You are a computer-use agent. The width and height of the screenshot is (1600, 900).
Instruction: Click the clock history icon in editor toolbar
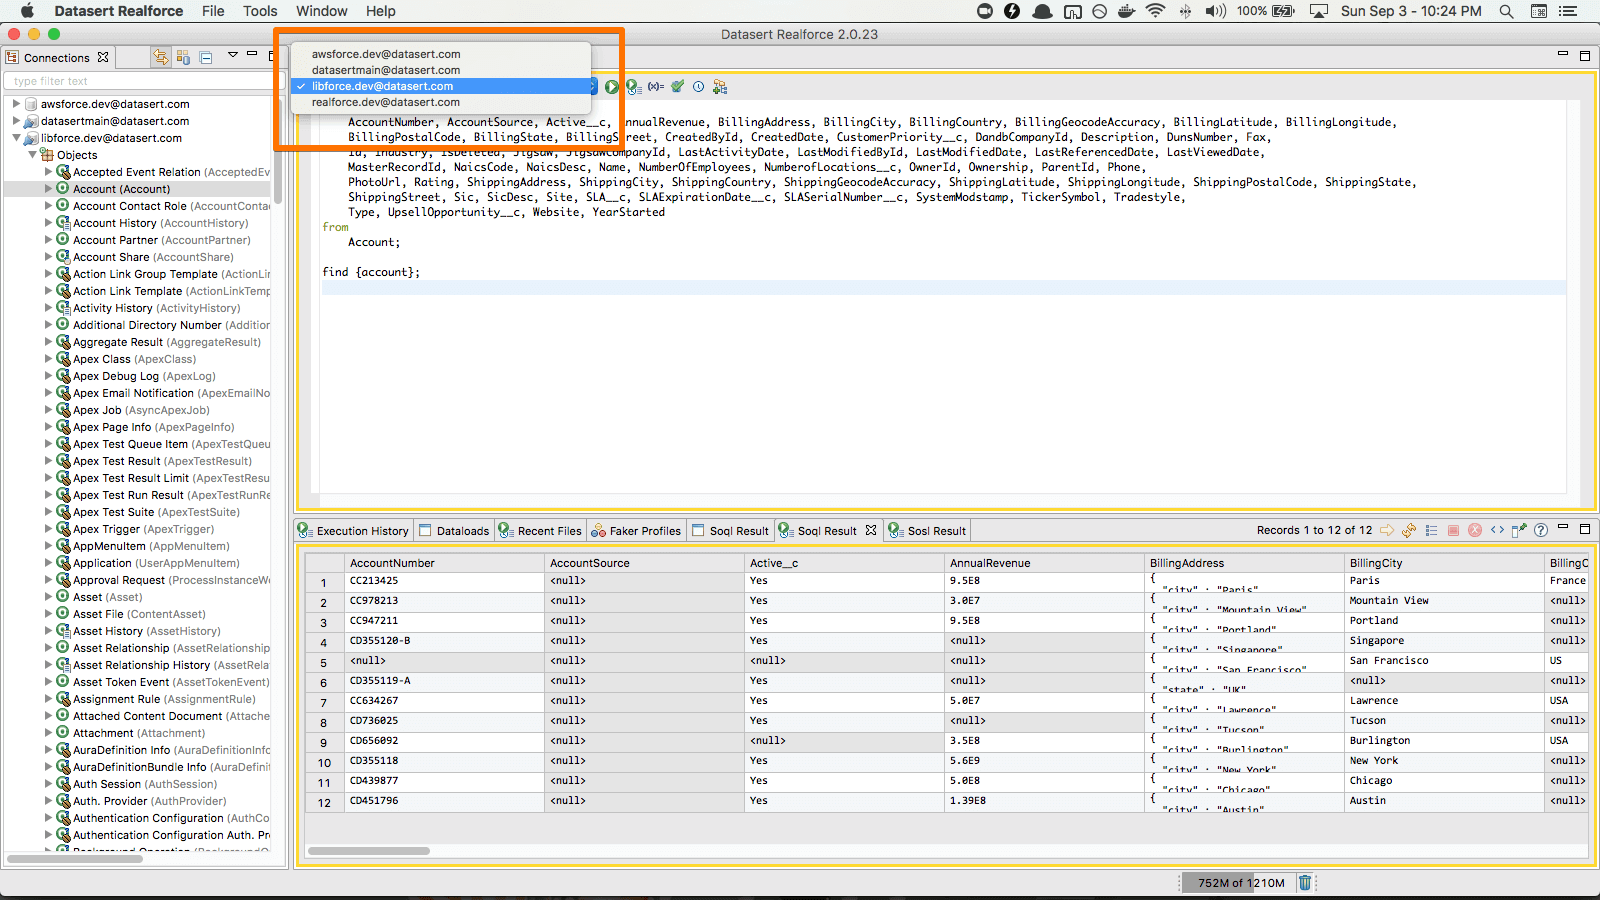coord(698,87)
